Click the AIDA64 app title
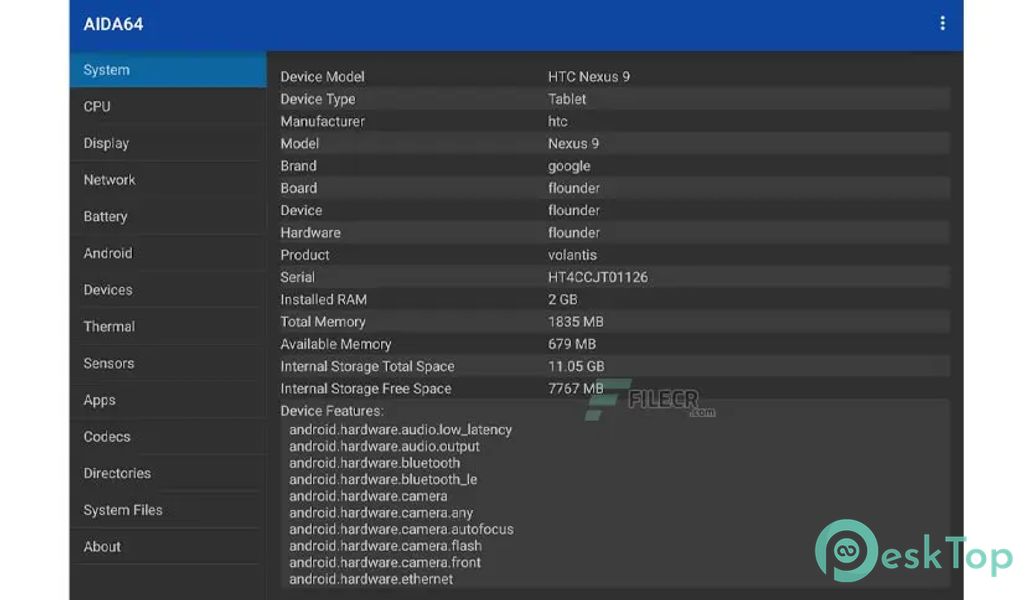Image resolution: width=1036 pixels, height=600 pixels. click(x=113, y=24)
